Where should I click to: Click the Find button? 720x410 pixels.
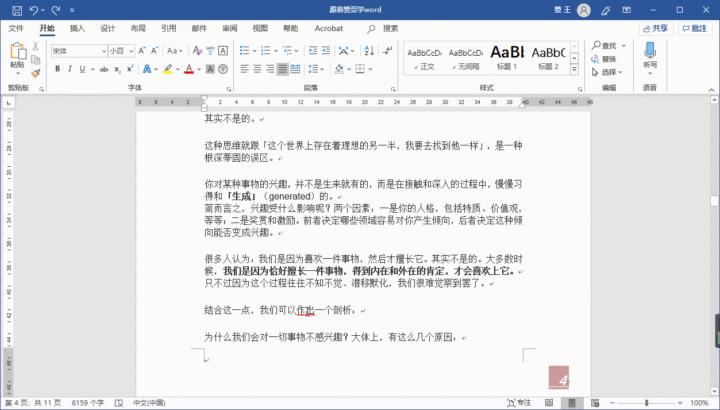click(604, 45)
